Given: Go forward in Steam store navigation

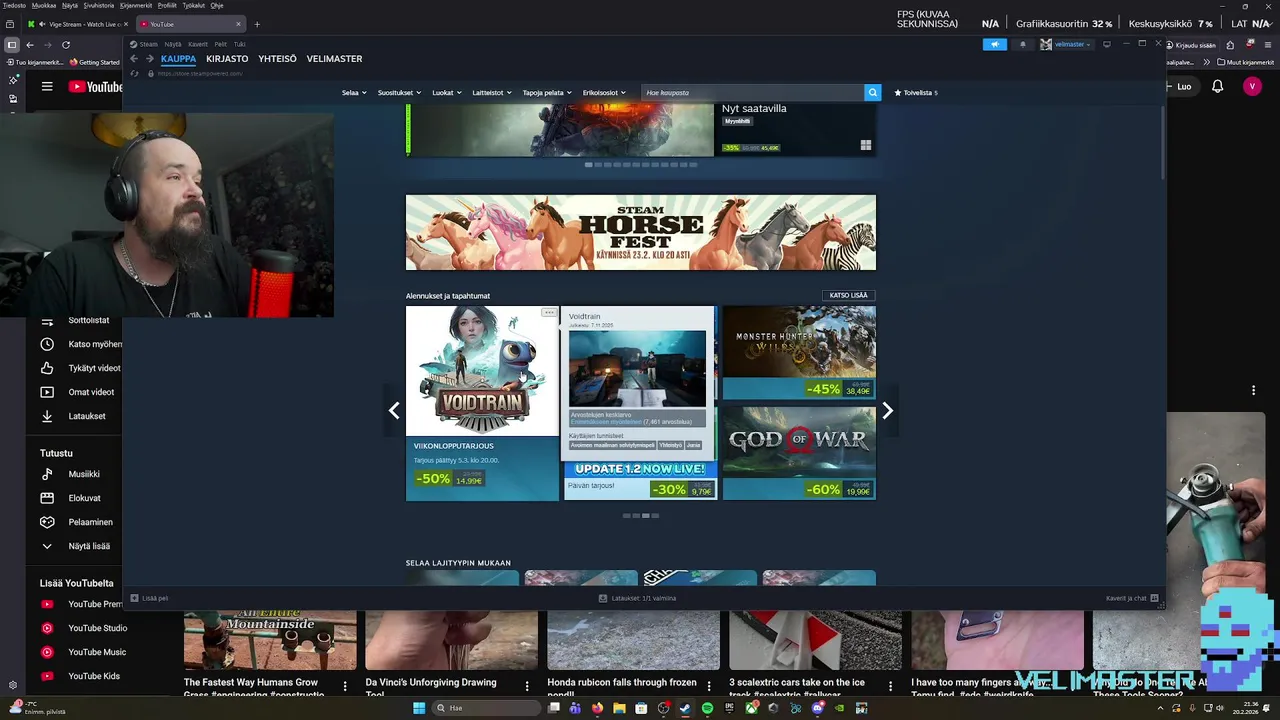Looking at the screenshot, I should pyautogui.click(x=150, y=59).
